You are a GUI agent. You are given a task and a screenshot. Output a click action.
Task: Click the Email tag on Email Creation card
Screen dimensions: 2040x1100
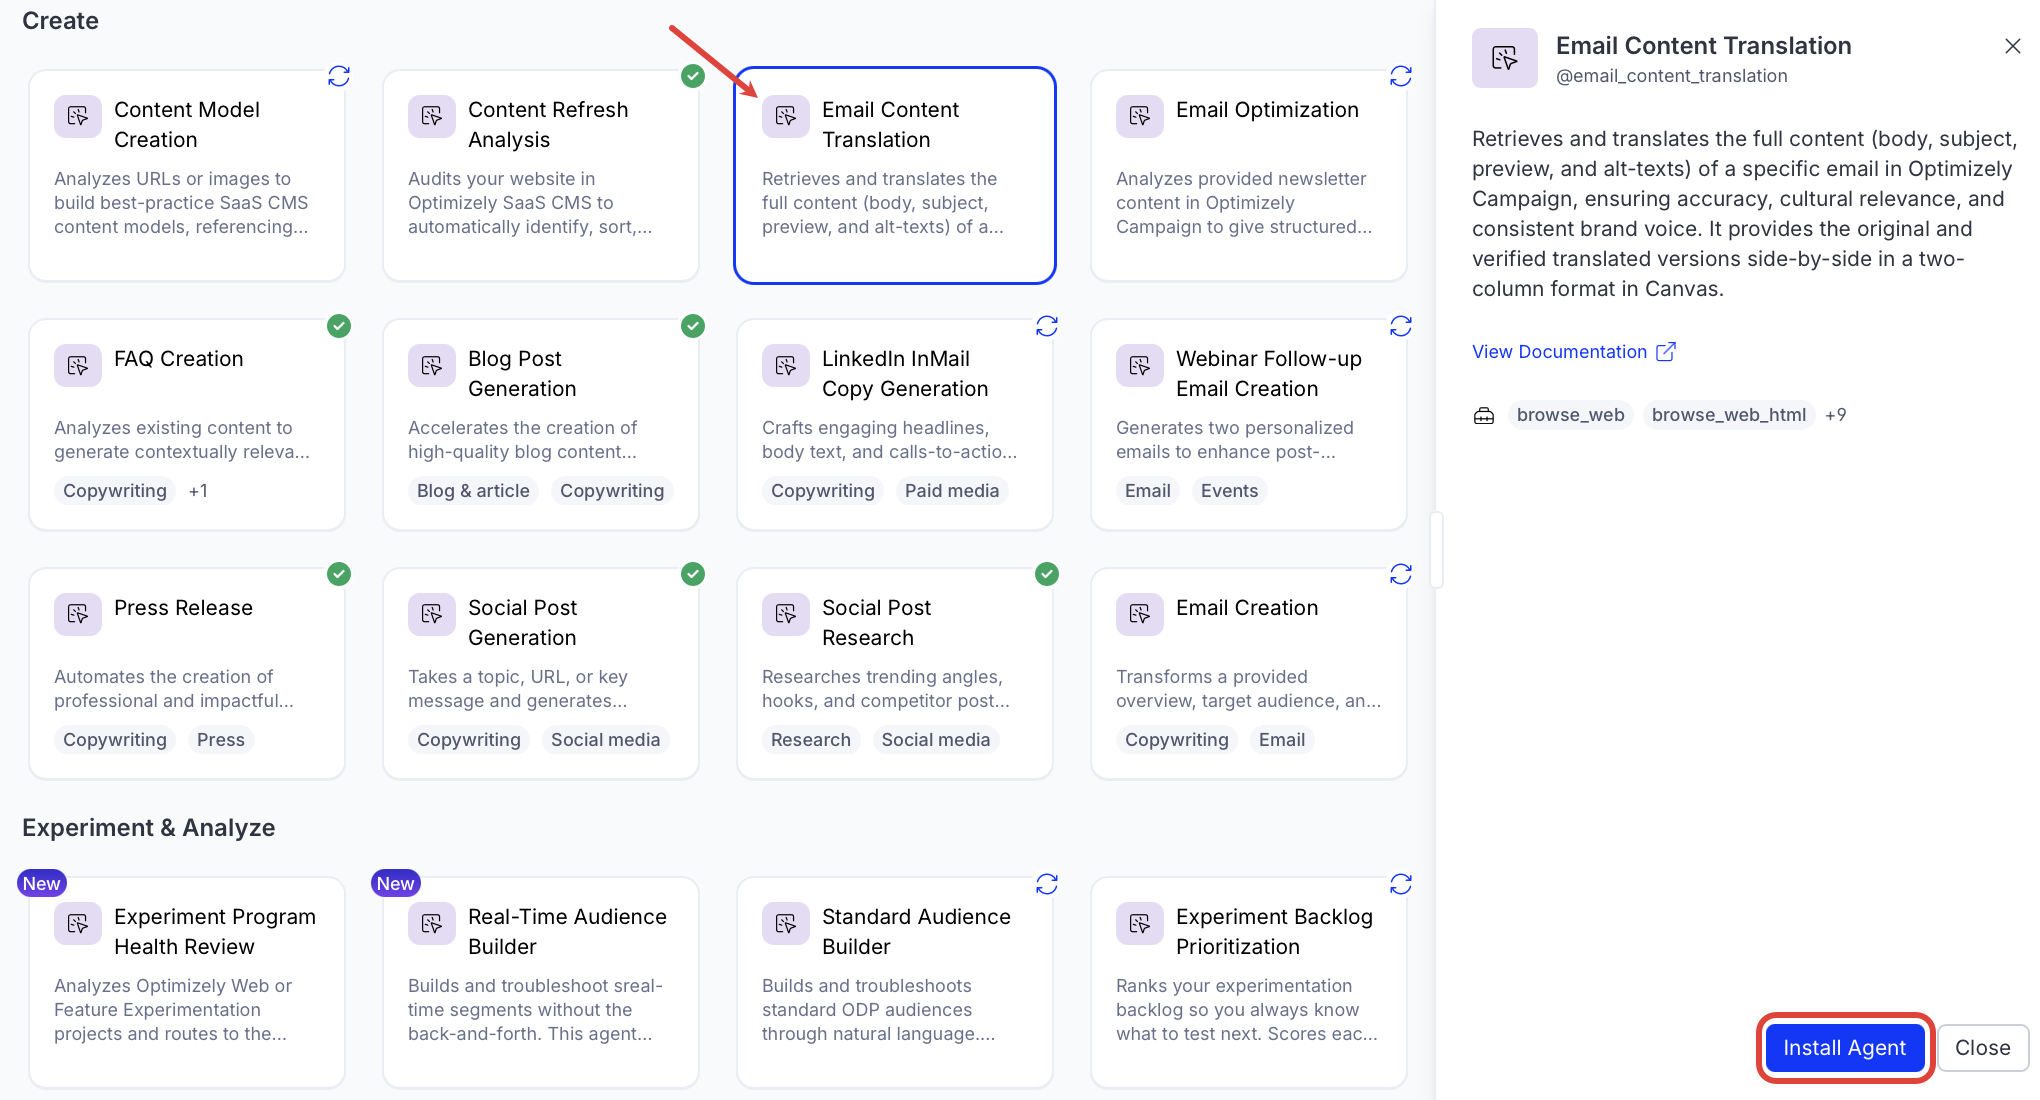coord(1282,740)
